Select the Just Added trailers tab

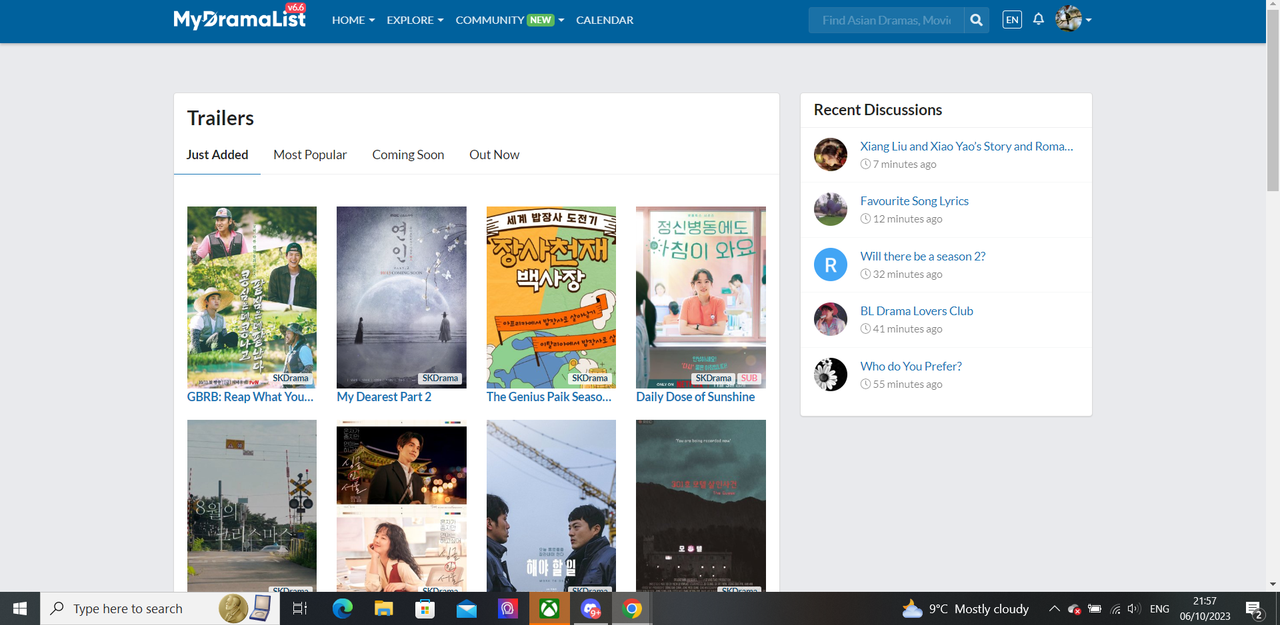point(217,155)
